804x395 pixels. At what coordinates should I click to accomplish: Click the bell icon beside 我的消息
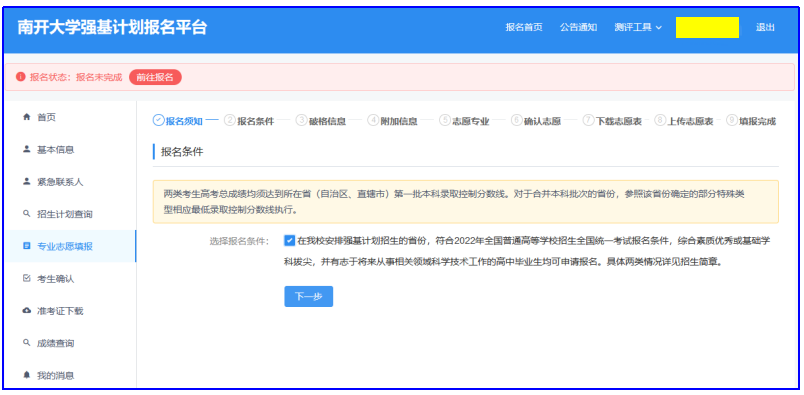point(27,375)
